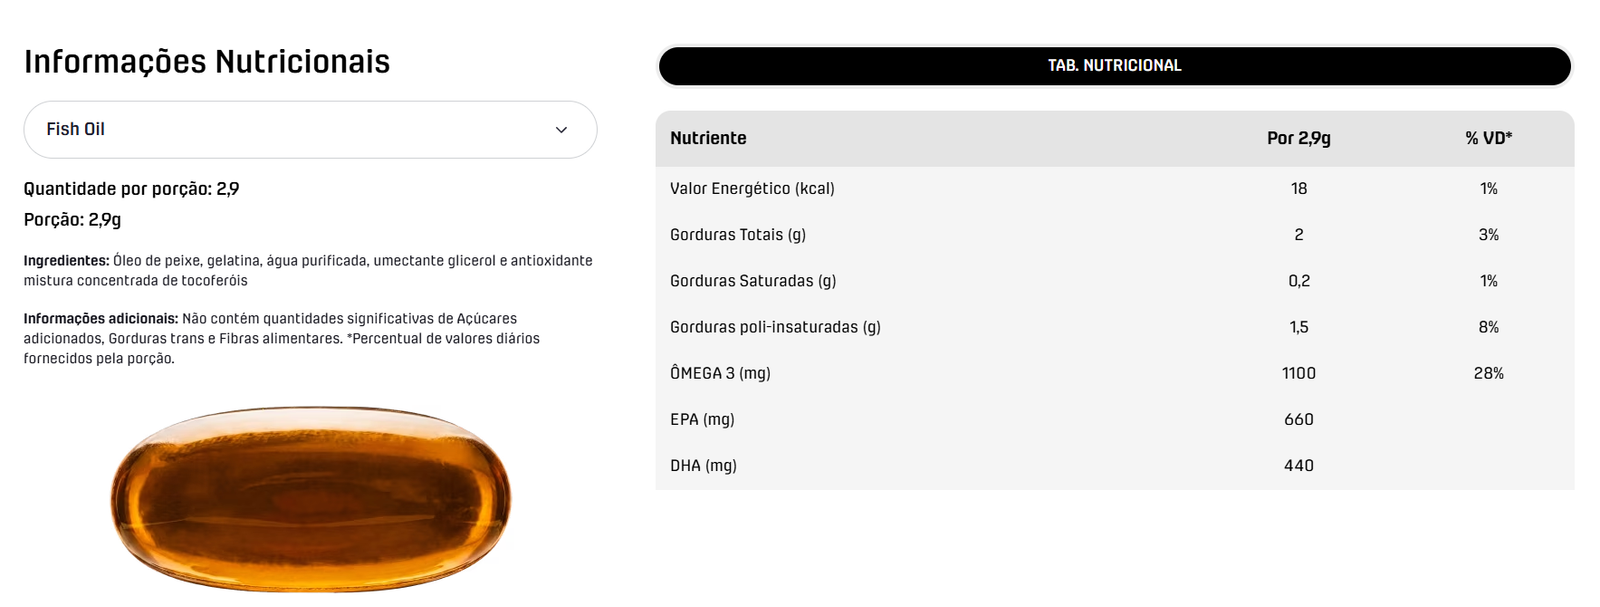Click the fish oil capsule image
Screen dimensions: 1600x607
coord(310,499)
